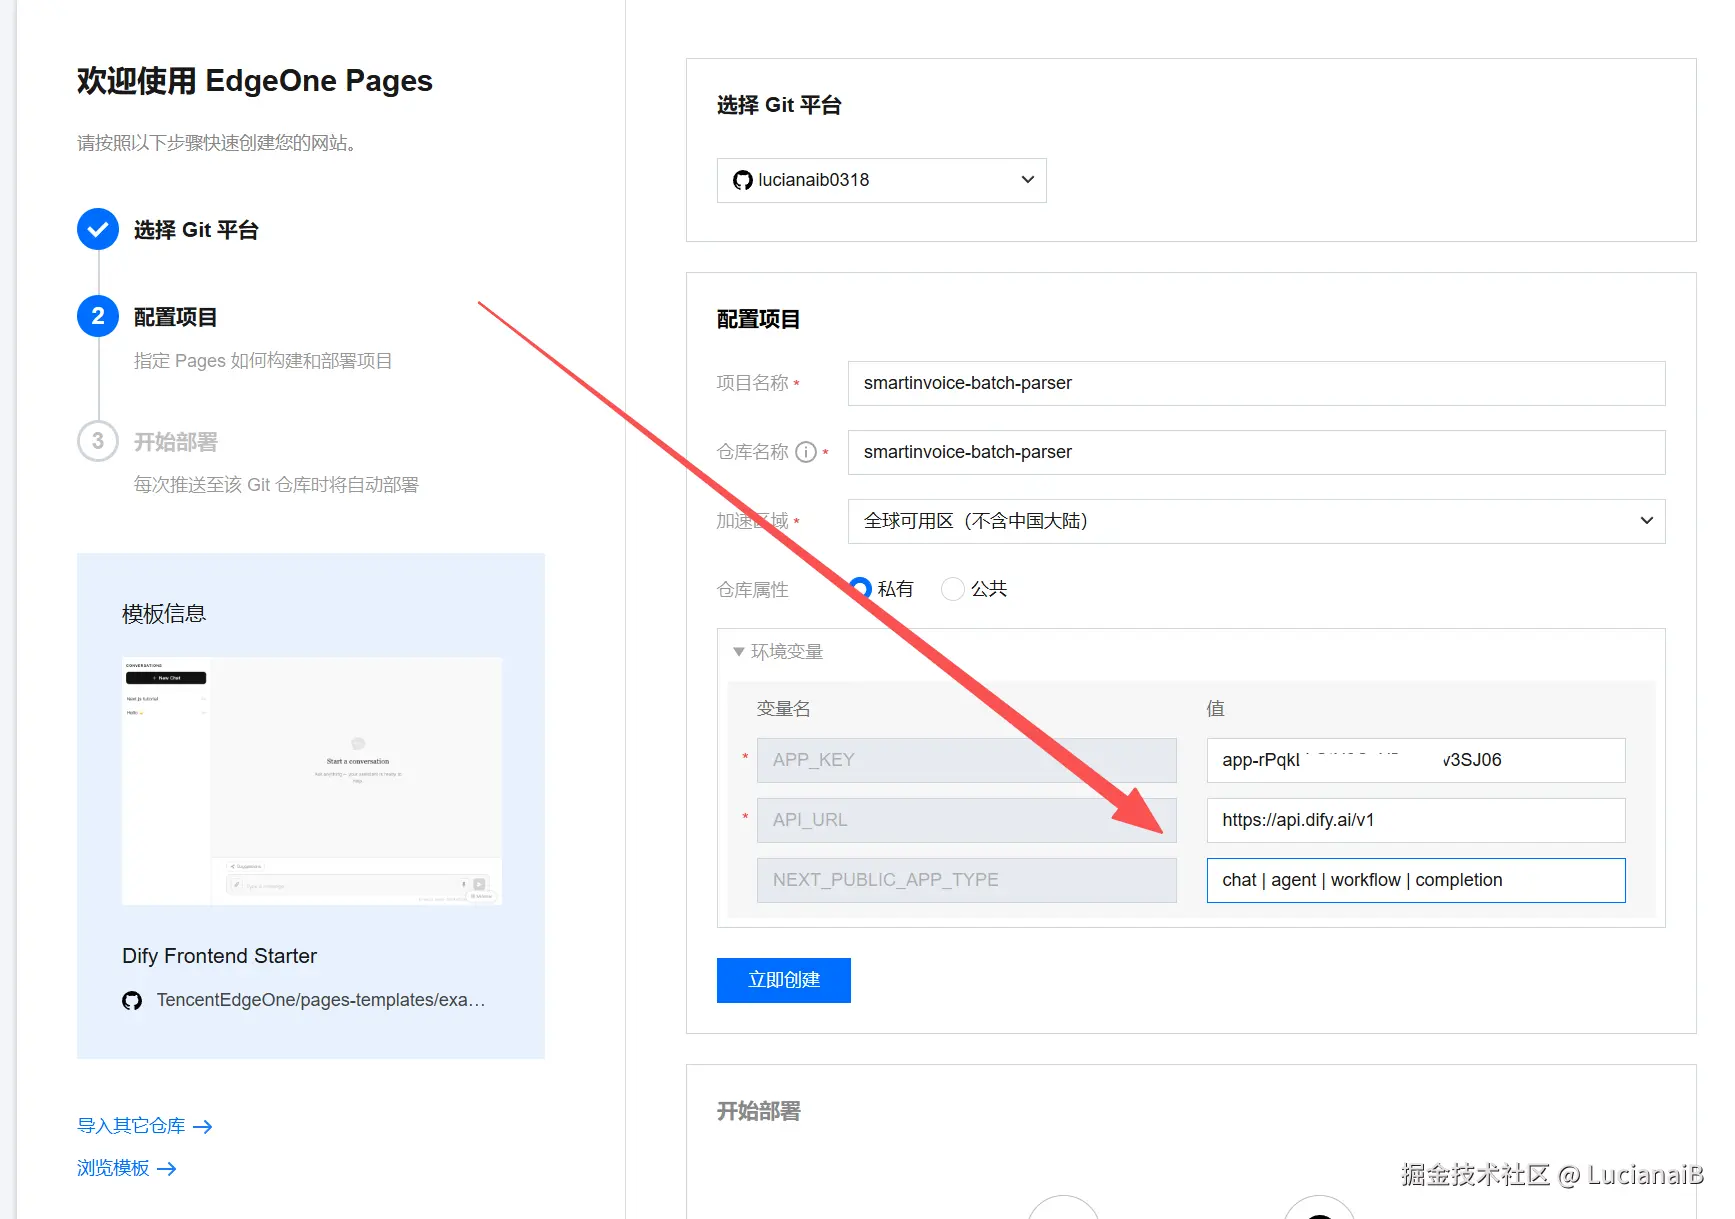Click step 3 circle for 开始部署

[98, 441]
